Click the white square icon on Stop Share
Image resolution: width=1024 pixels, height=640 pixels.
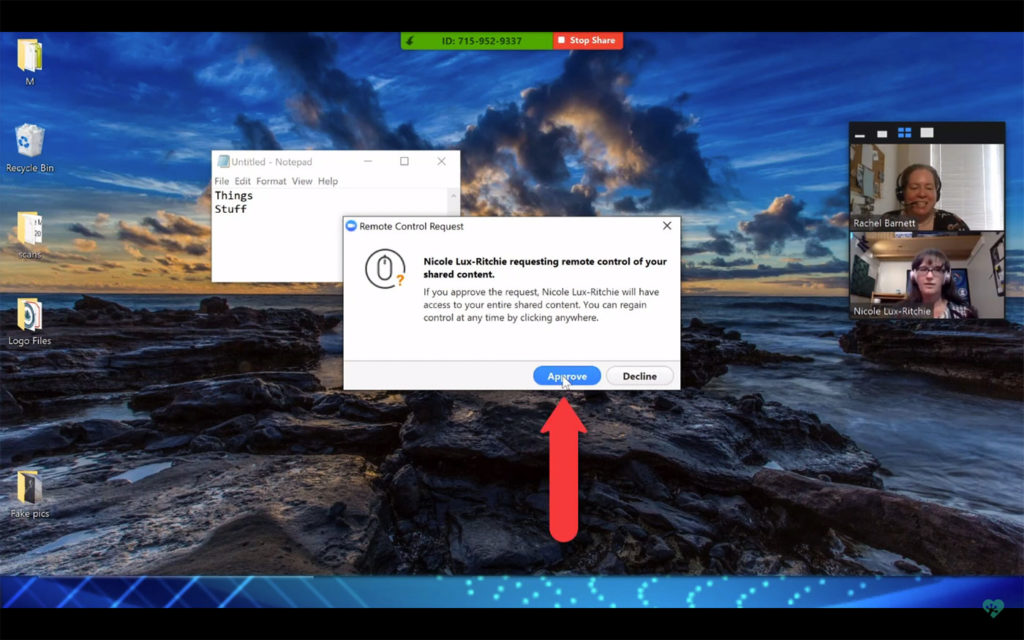560,40
